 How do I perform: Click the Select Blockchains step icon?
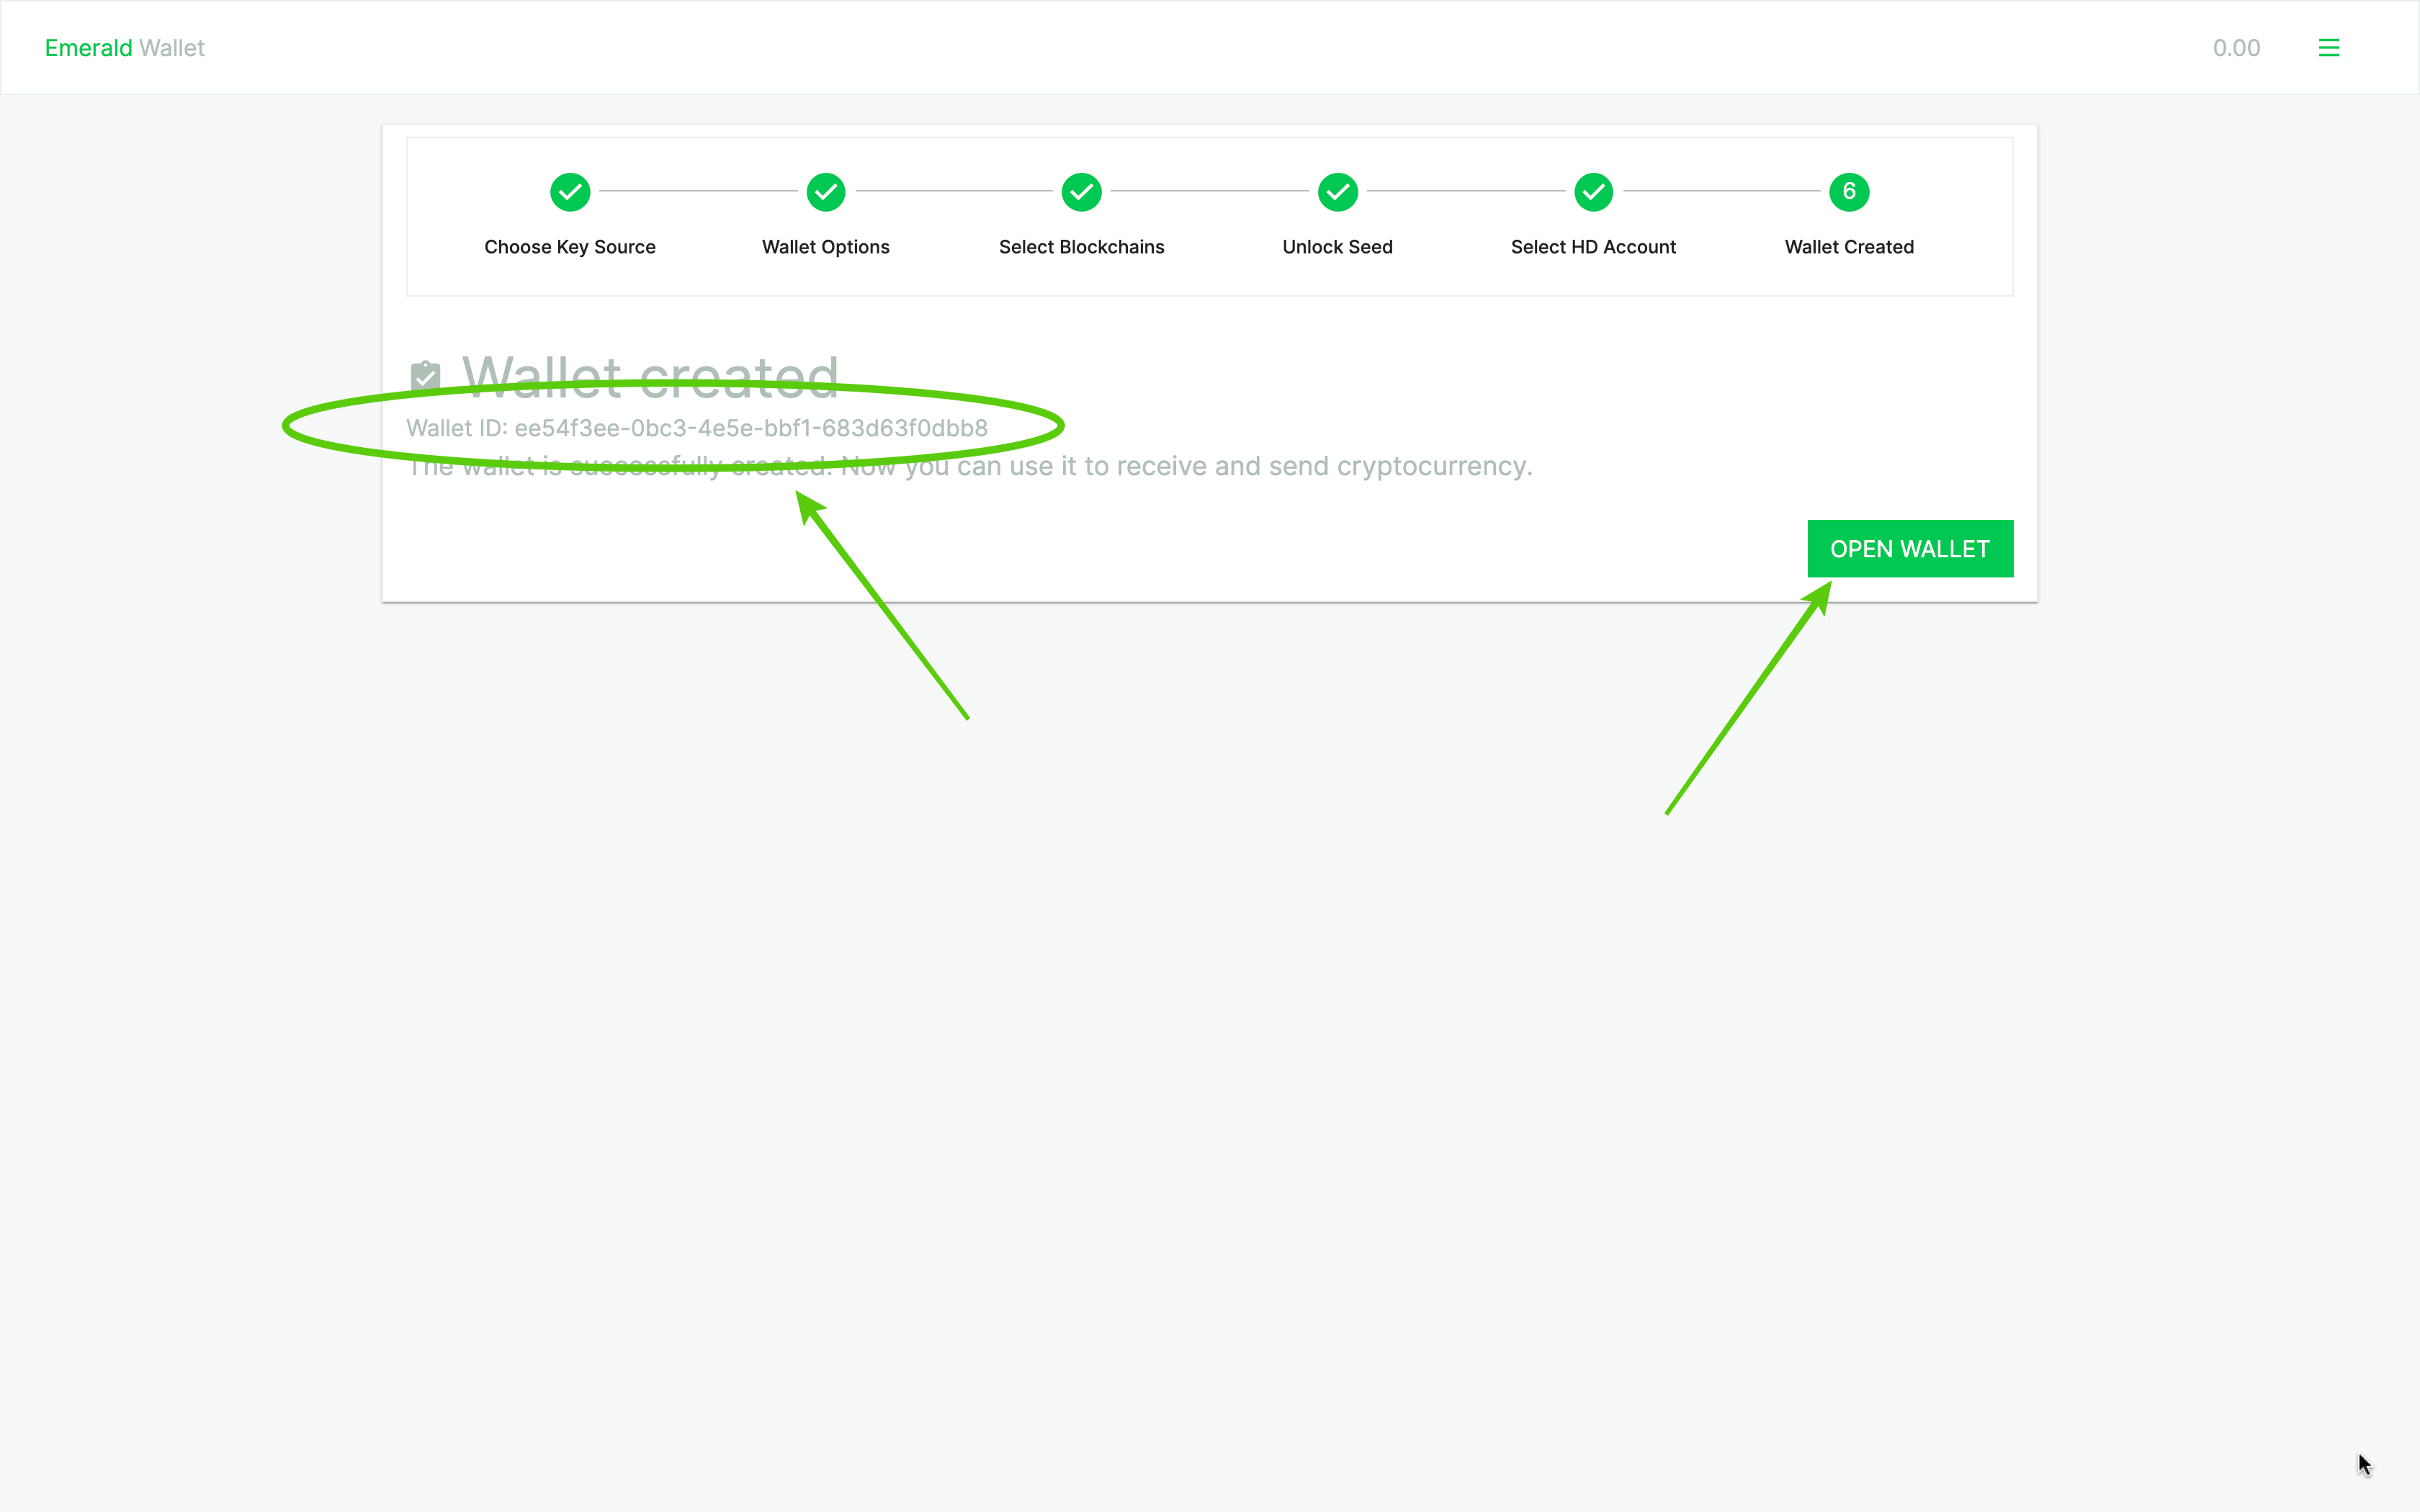(1080, 192)
